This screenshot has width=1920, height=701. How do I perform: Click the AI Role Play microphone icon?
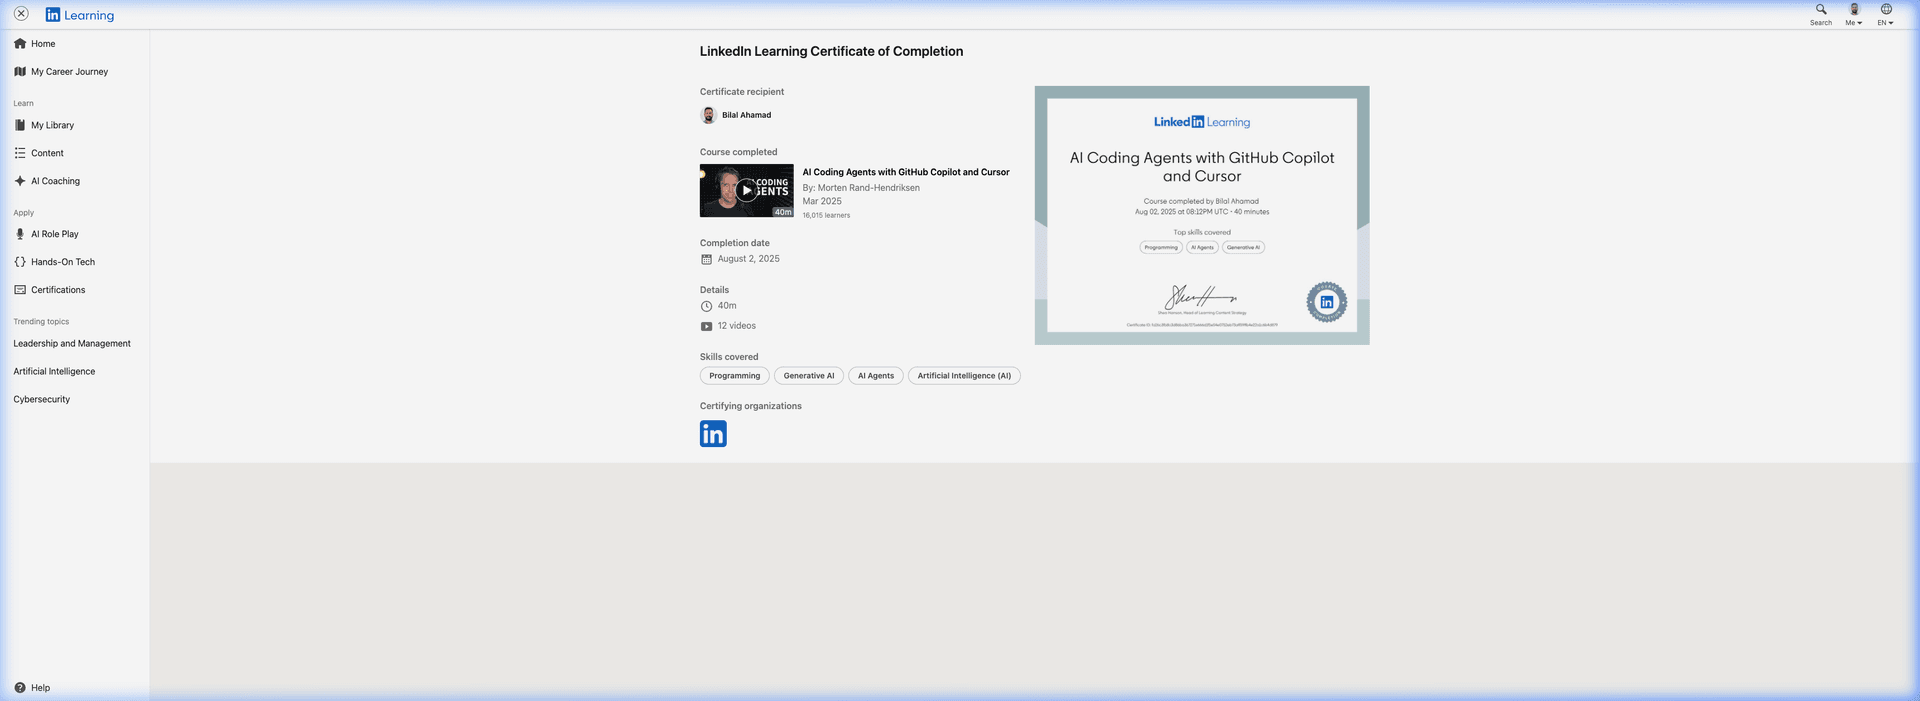(20, 234)
